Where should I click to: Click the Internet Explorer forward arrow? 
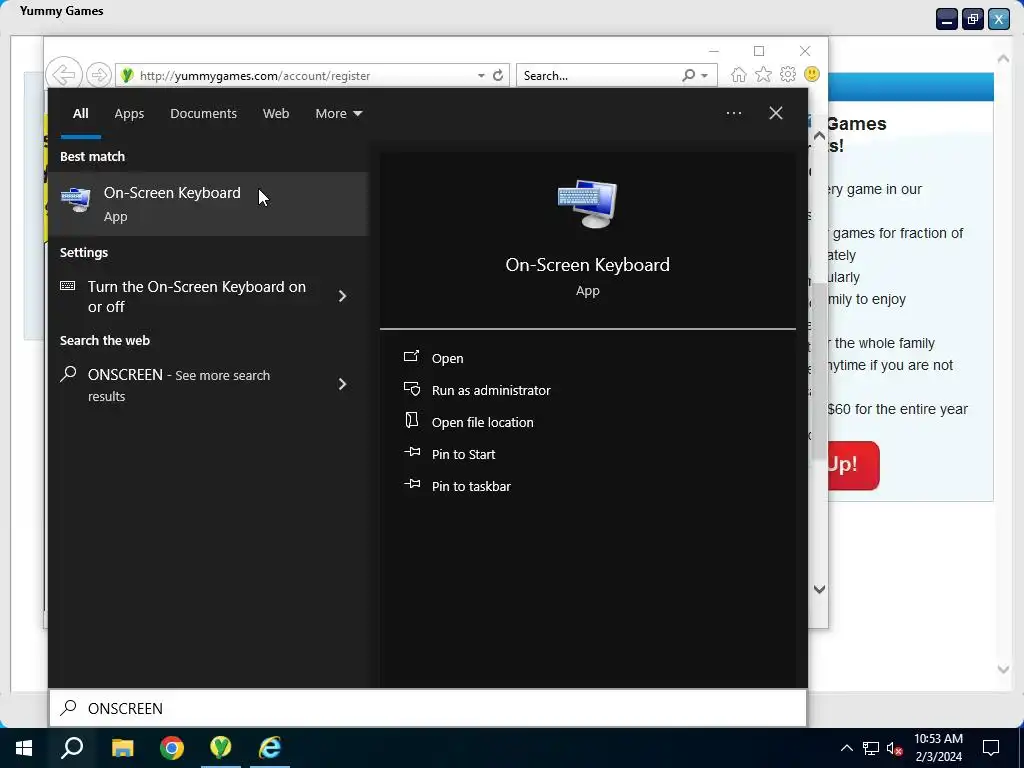[x=99, y=75]
